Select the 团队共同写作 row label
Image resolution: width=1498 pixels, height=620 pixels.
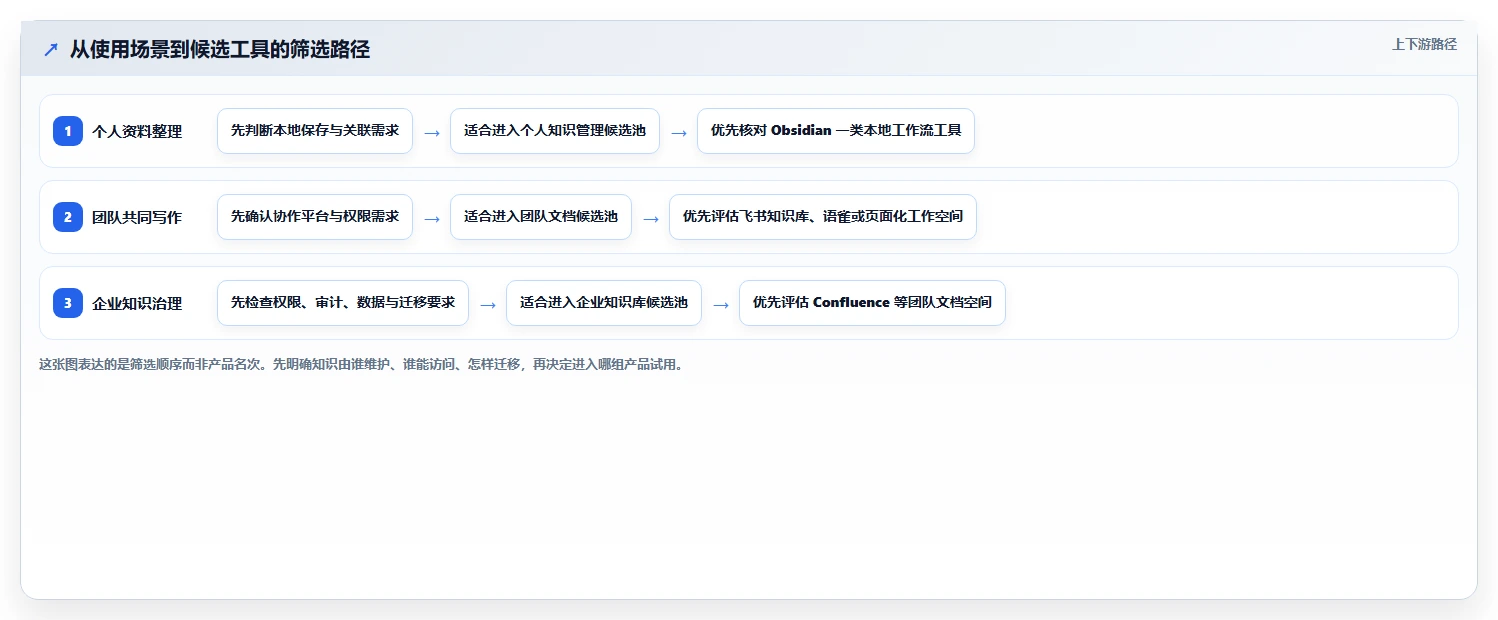(x=137, y=217)
